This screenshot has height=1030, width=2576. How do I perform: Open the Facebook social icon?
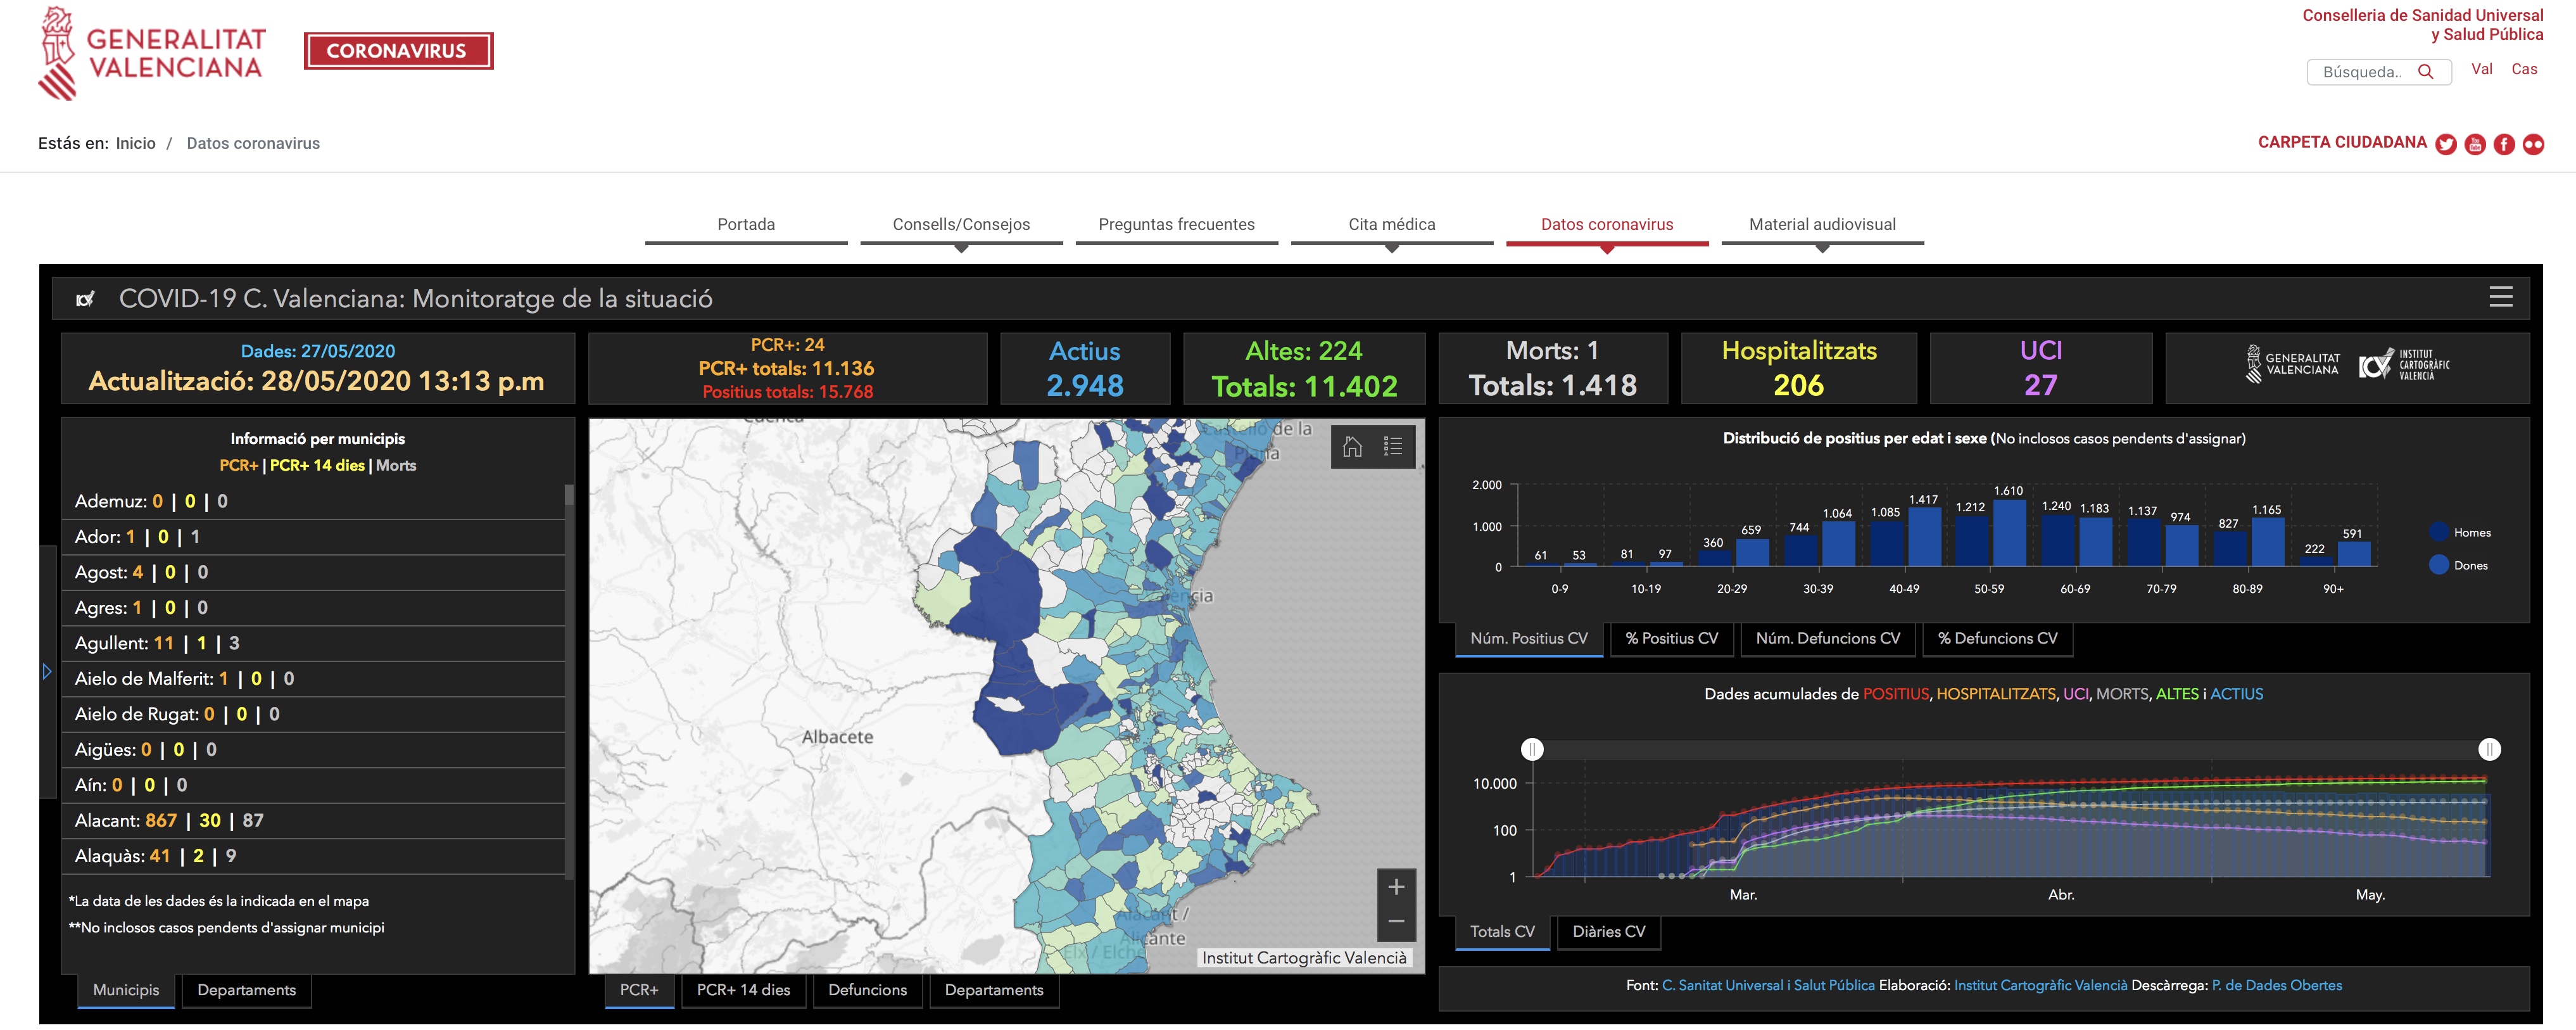click(2504, 144)
